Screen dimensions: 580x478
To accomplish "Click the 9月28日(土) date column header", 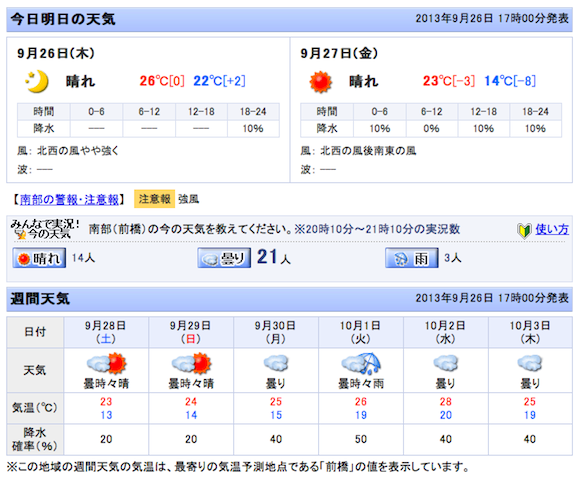I will [x=106, y=332].
